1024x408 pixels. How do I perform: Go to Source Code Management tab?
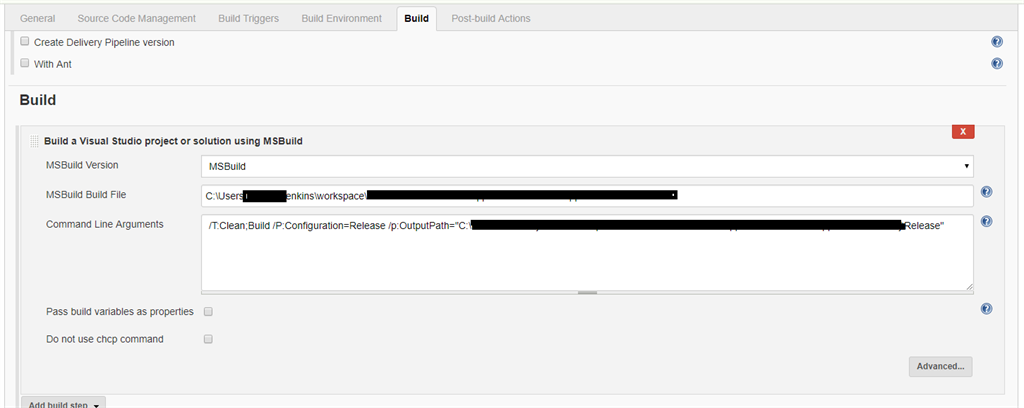point(136,18)
